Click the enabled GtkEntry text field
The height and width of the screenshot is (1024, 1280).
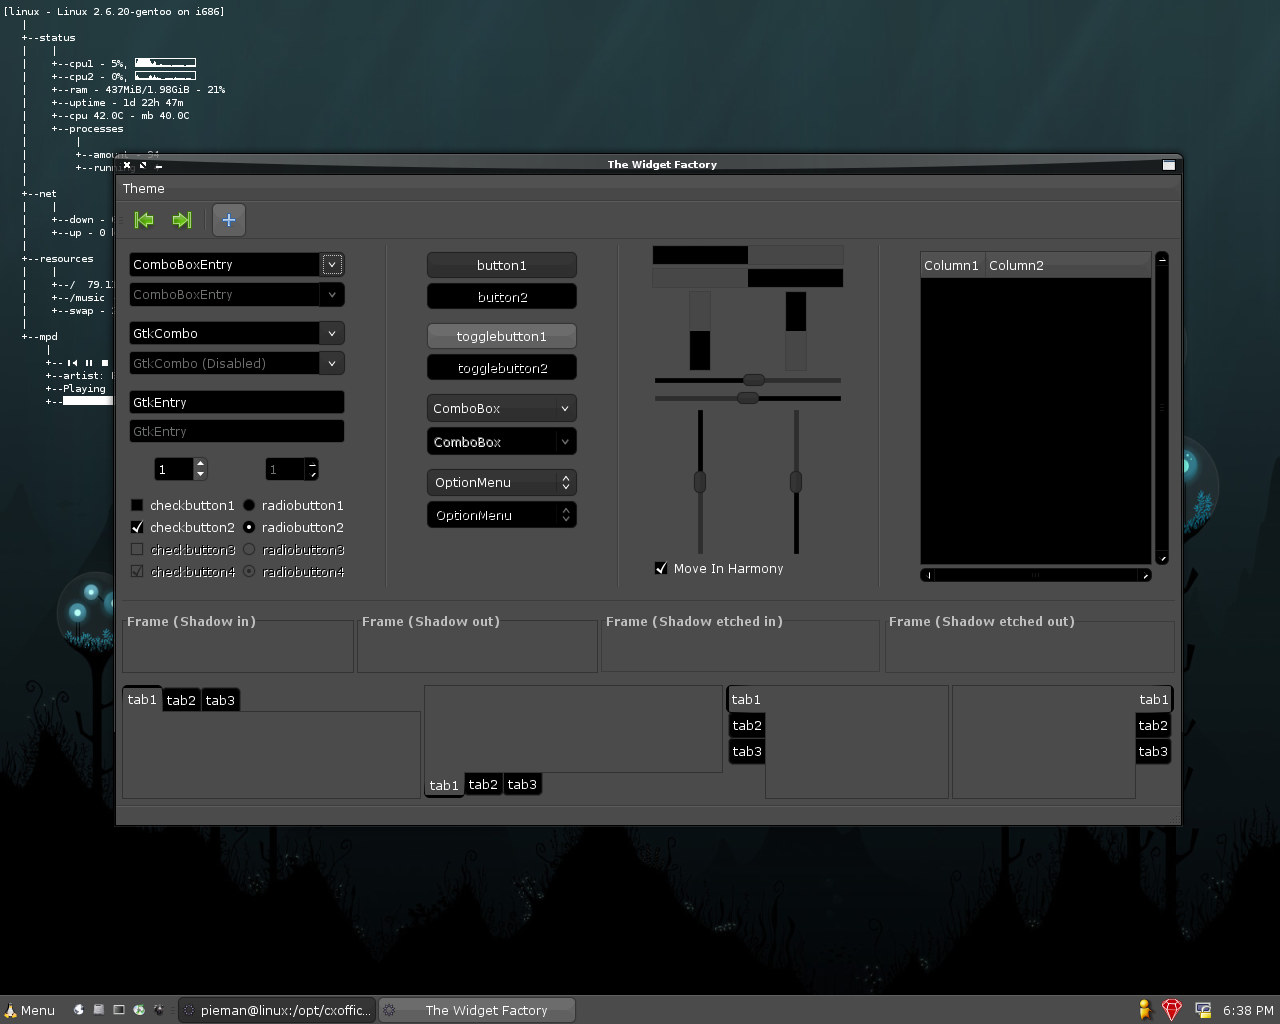[237, 402]
